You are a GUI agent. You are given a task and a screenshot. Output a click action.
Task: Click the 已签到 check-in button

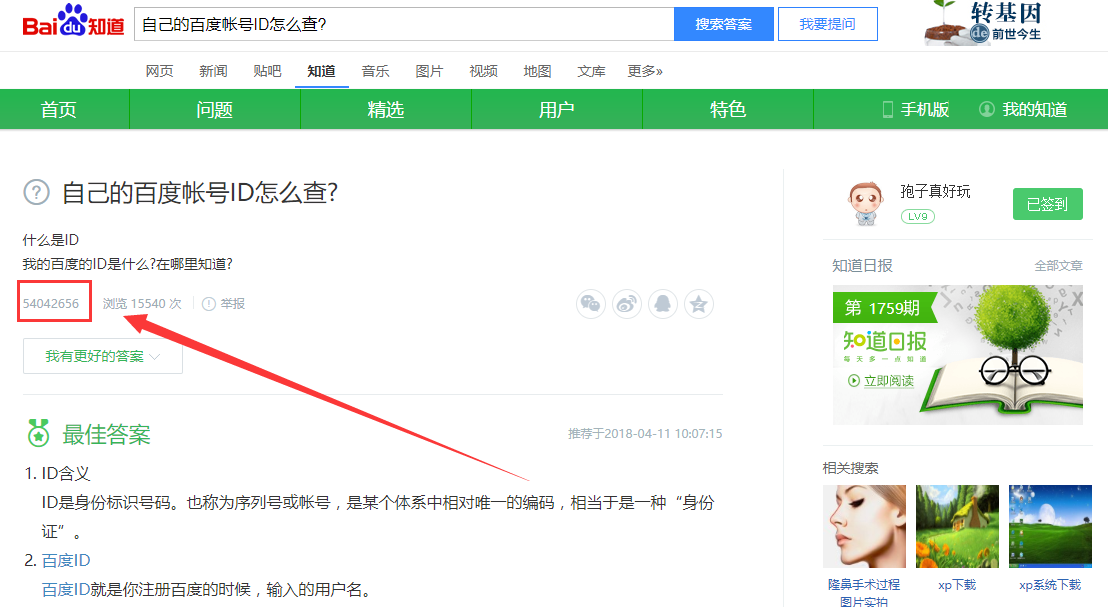click(1047, 204)
